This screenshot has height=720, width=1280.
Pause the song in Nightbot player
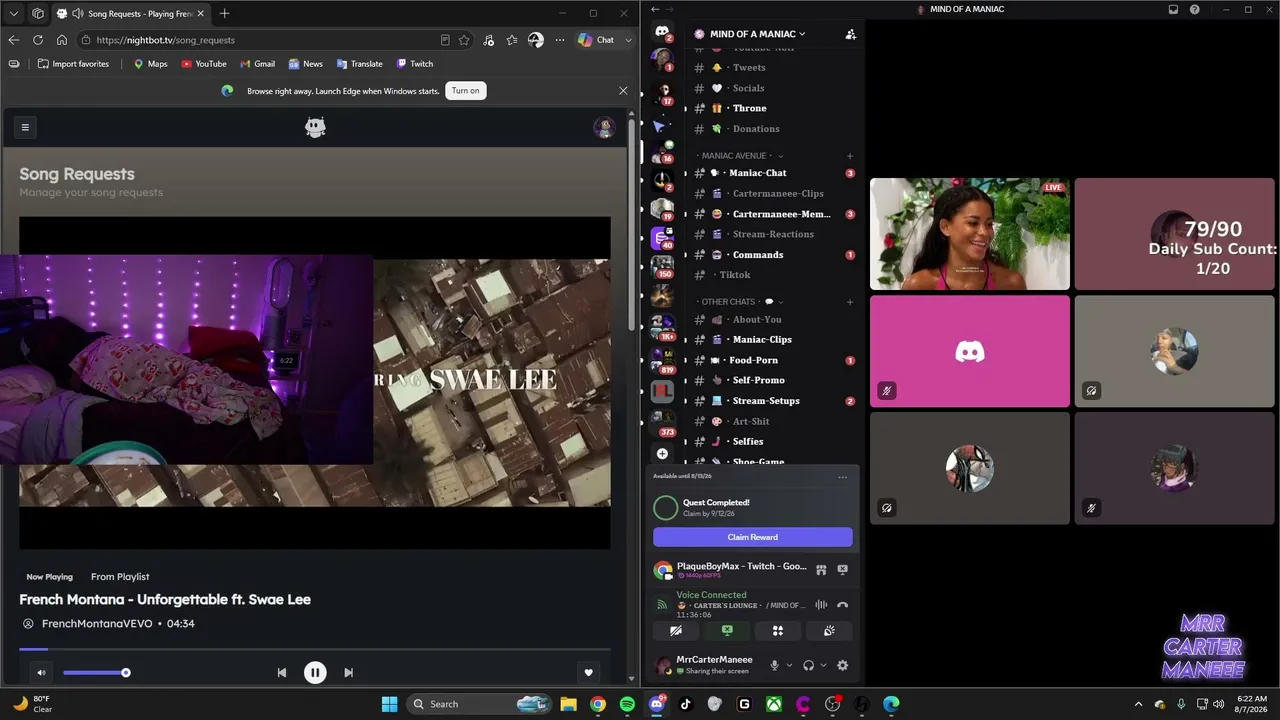[x=315, y=672]
